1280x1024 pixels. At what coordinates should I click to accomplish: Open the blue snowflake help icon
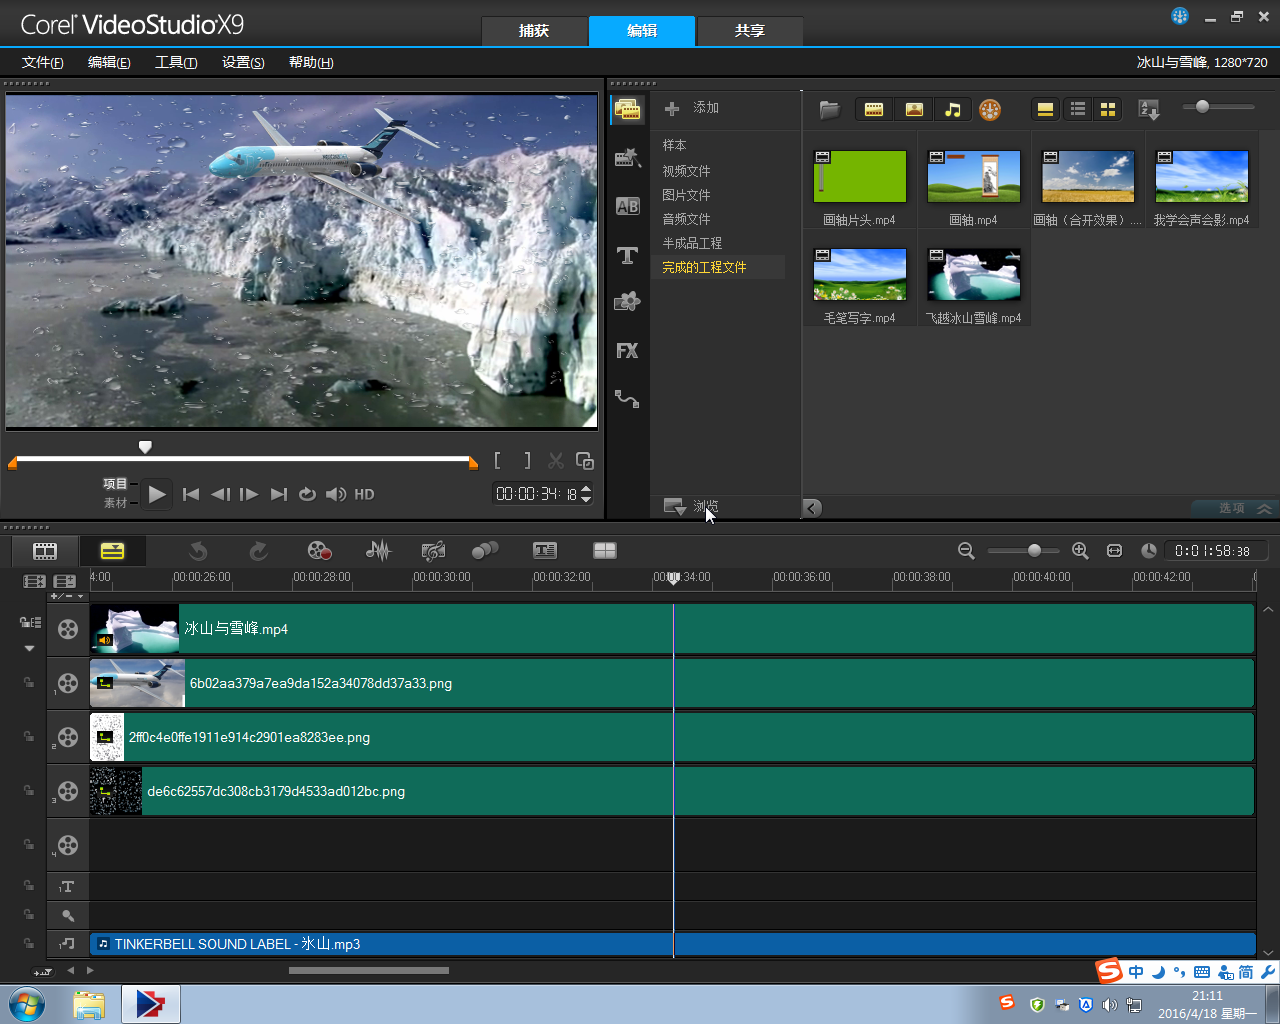pyautogui.click(x=1180, y=16)
